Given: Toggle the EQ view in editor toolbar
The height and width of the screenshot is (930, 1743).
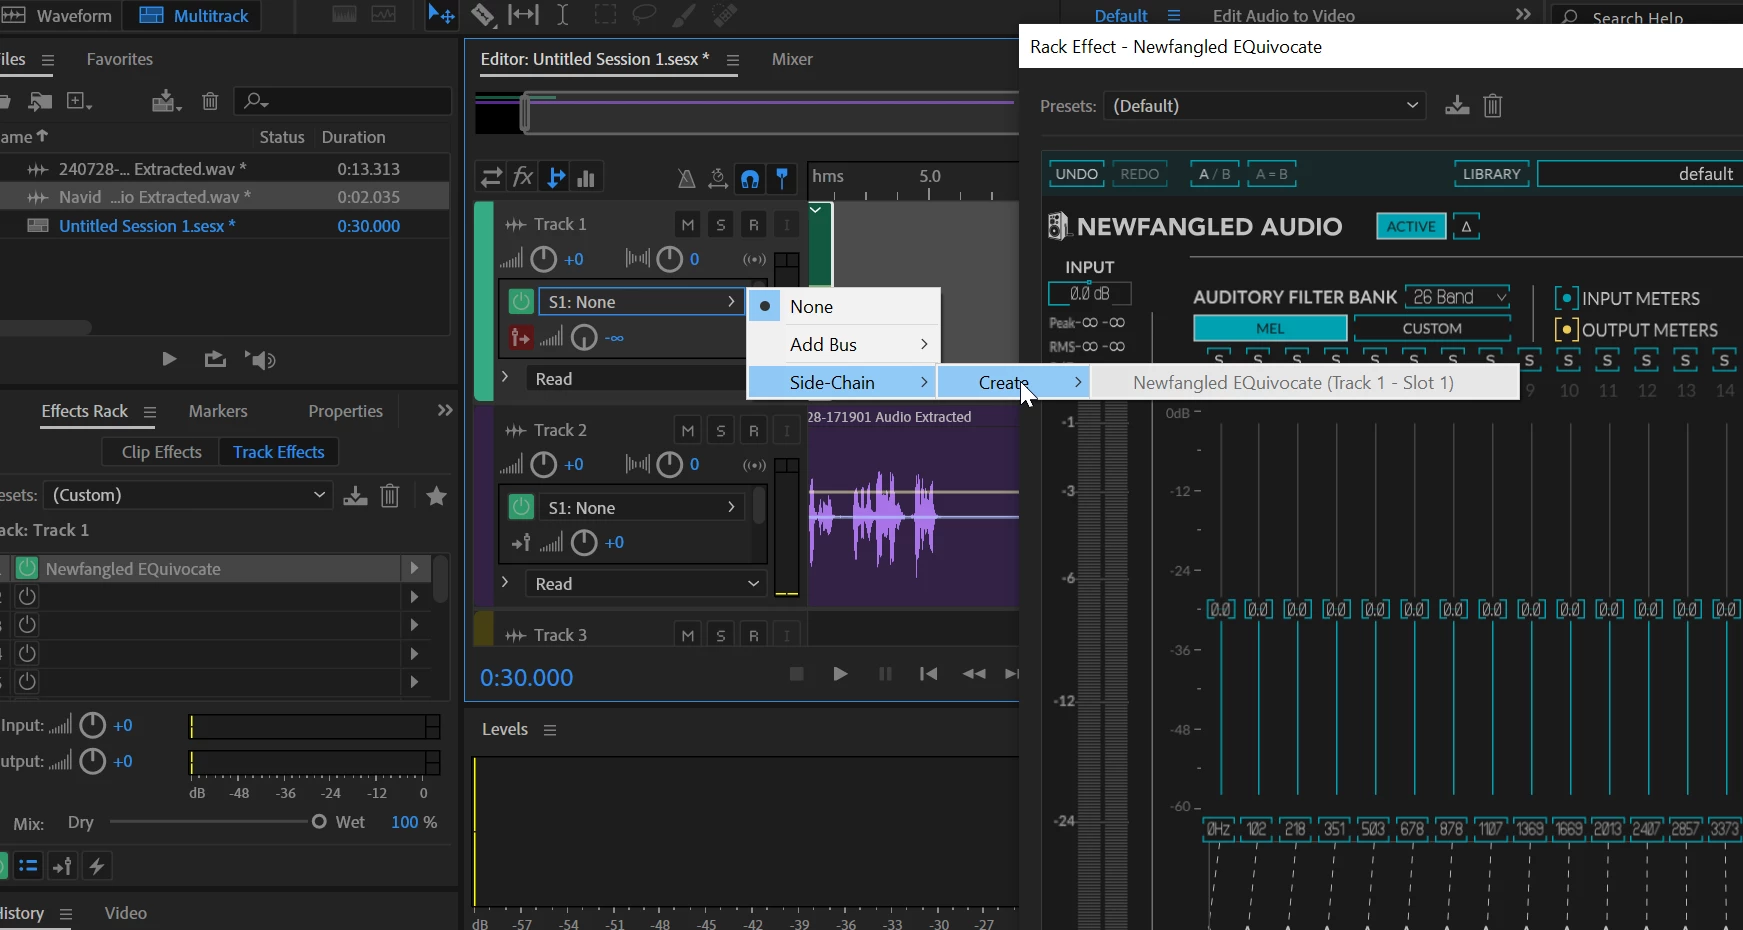Looking at the screenshot, I should point(587,178).
